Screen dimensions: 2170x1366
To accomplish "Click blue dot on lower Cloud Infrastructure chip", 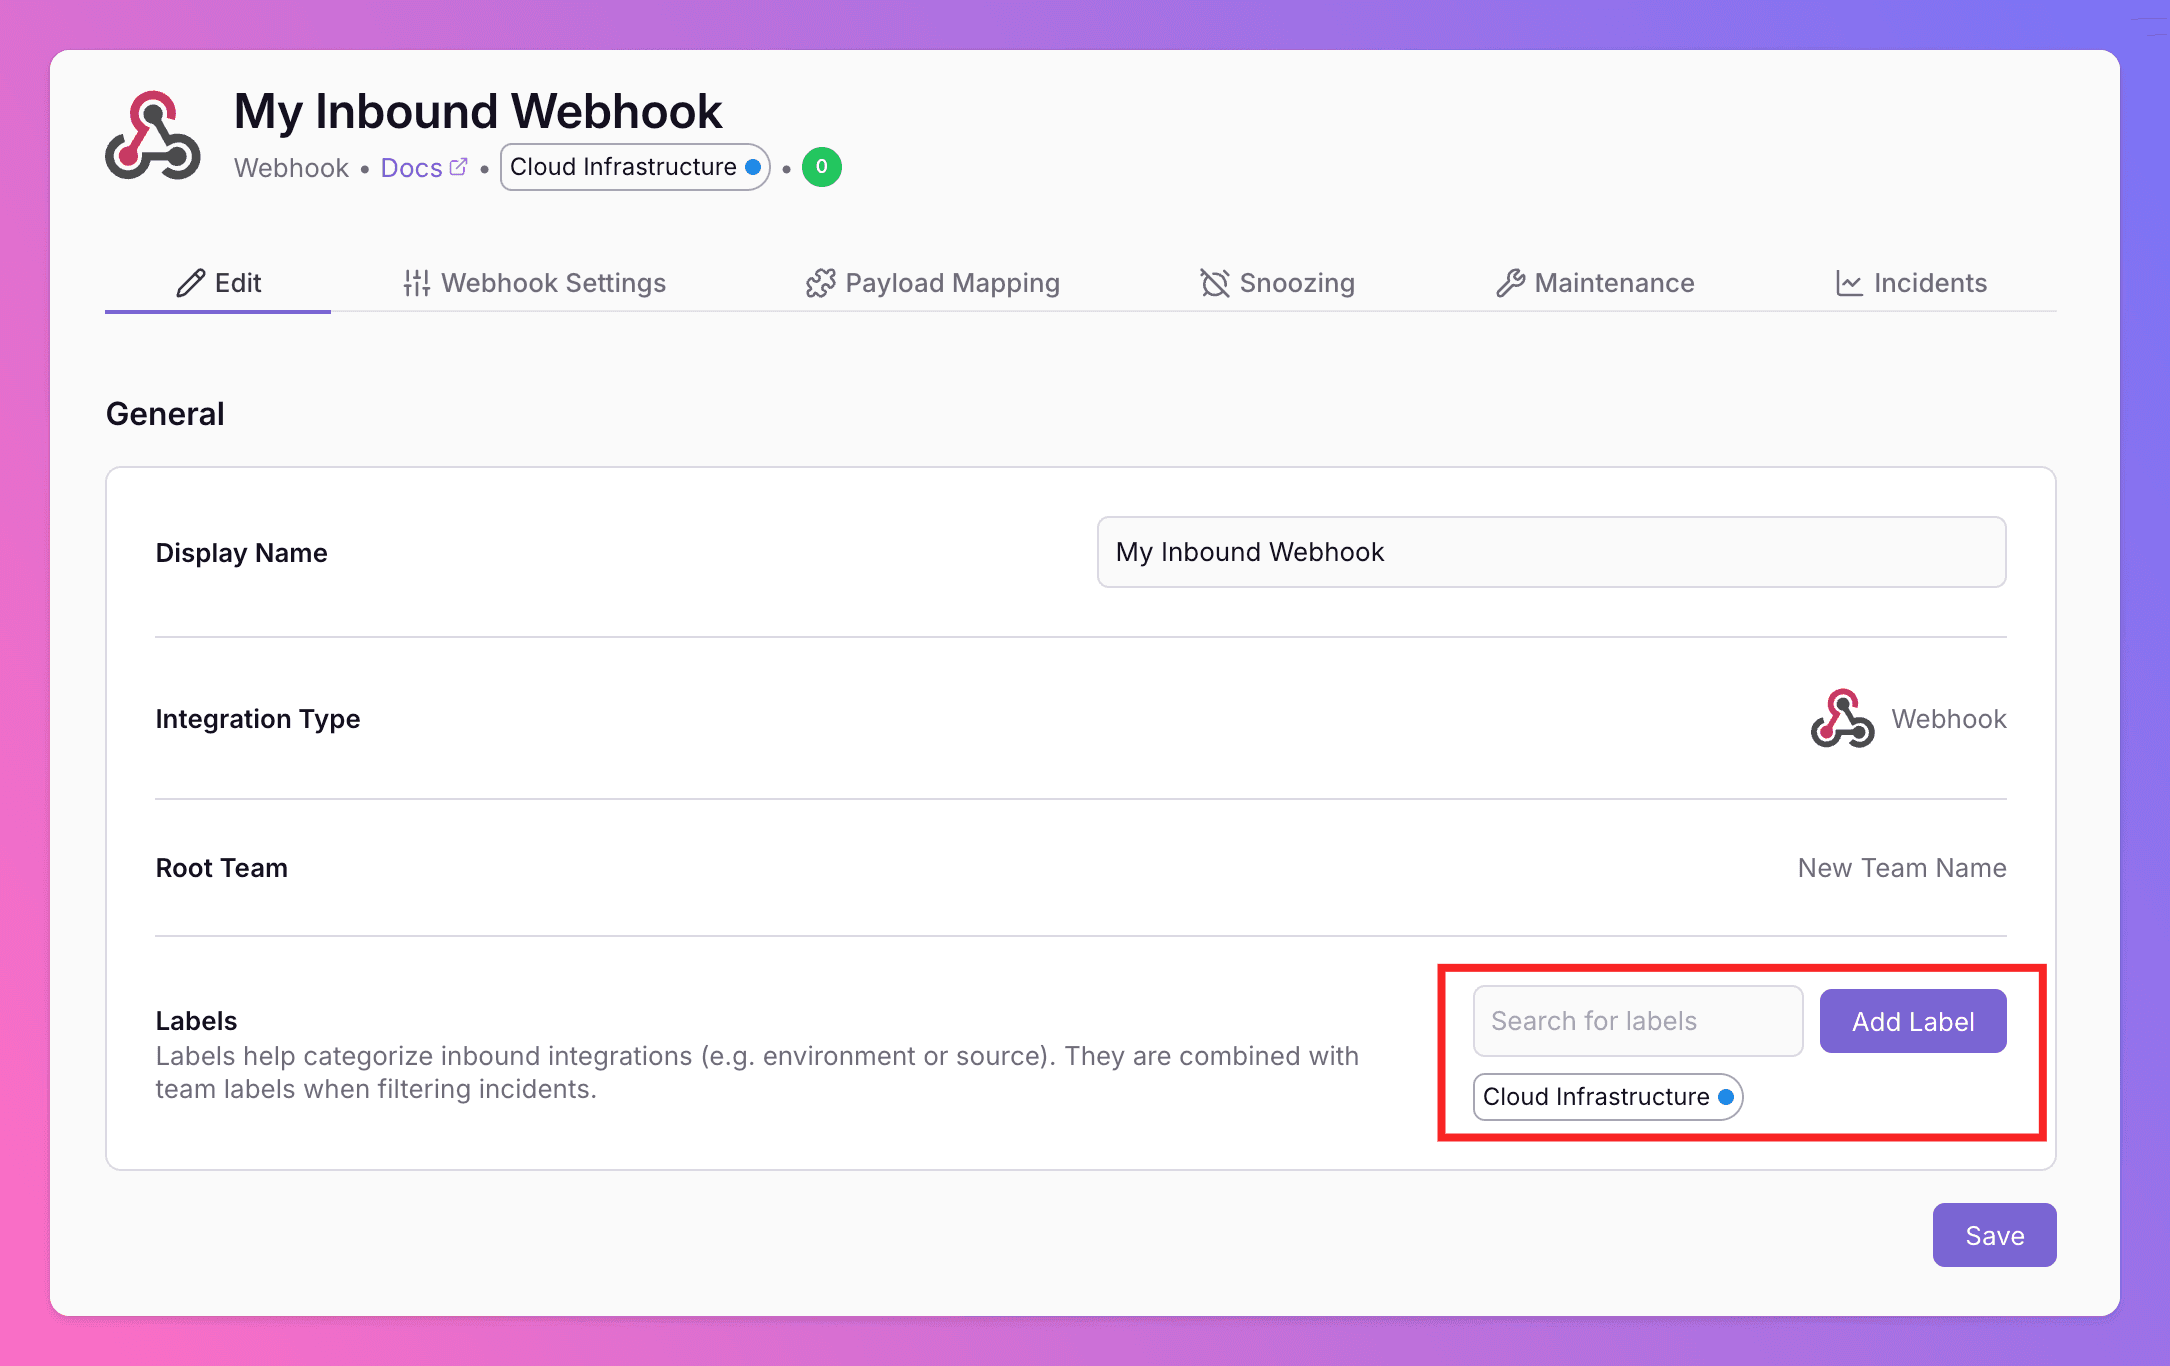I will click(x=1726, y=1097).
